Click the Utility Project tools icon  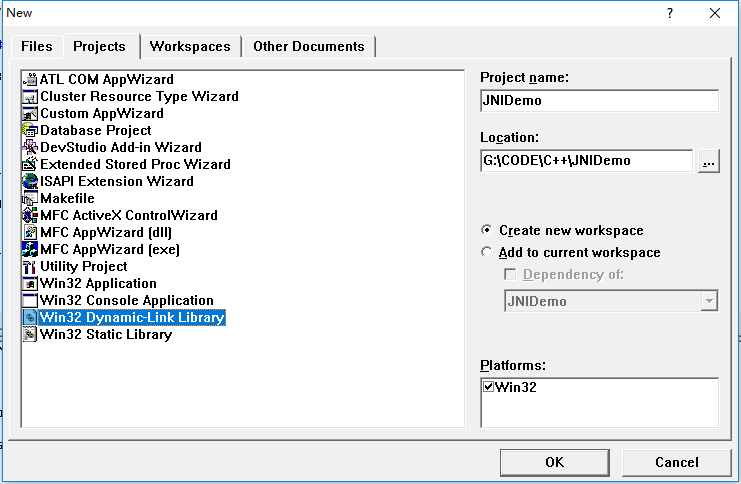coord(30,267)
